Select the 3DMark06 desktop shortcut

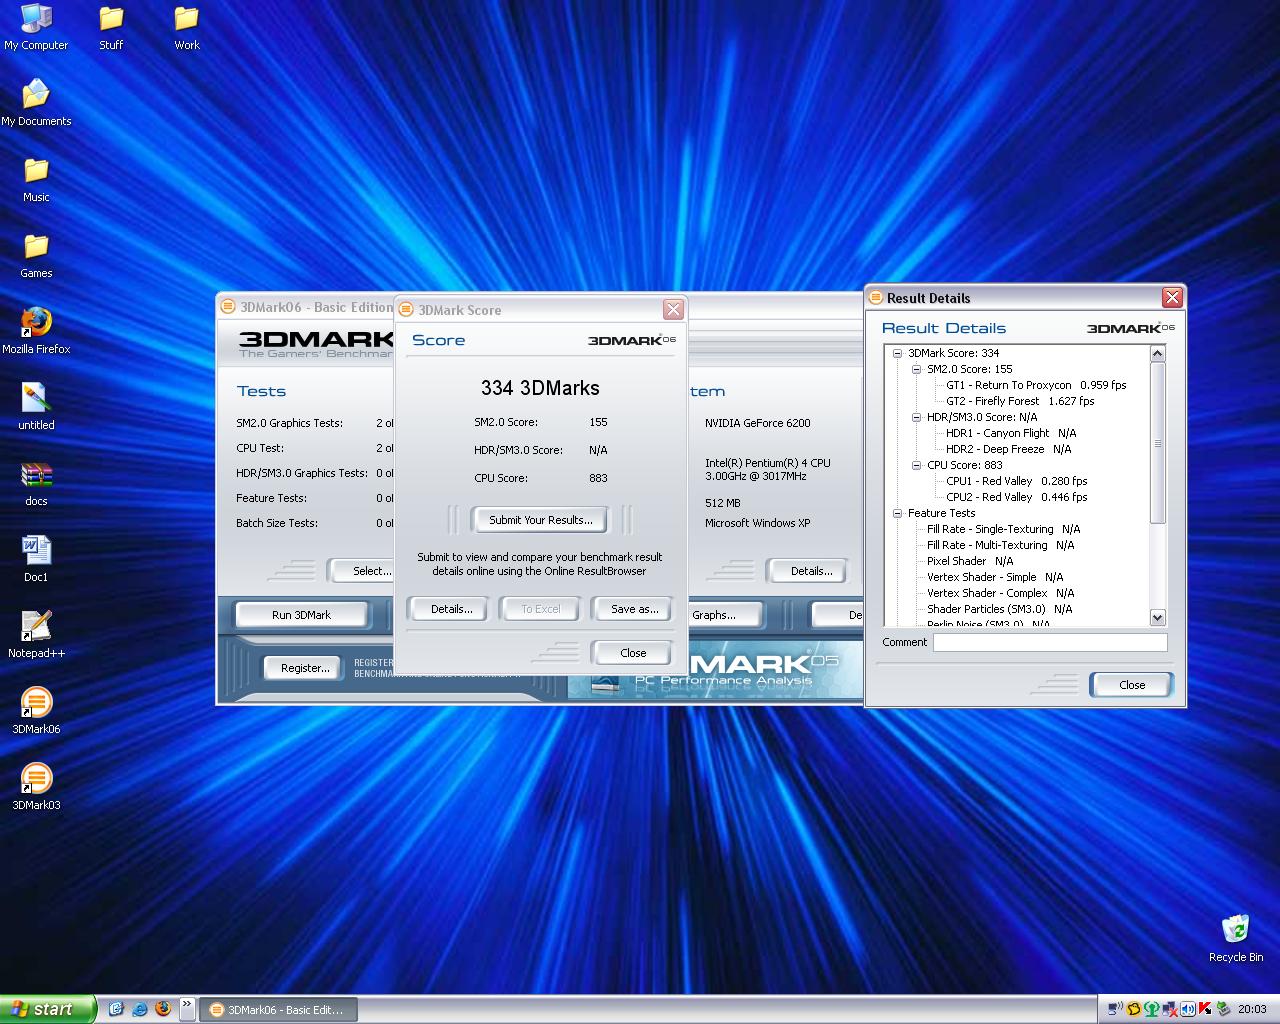(x=36, y=712)
